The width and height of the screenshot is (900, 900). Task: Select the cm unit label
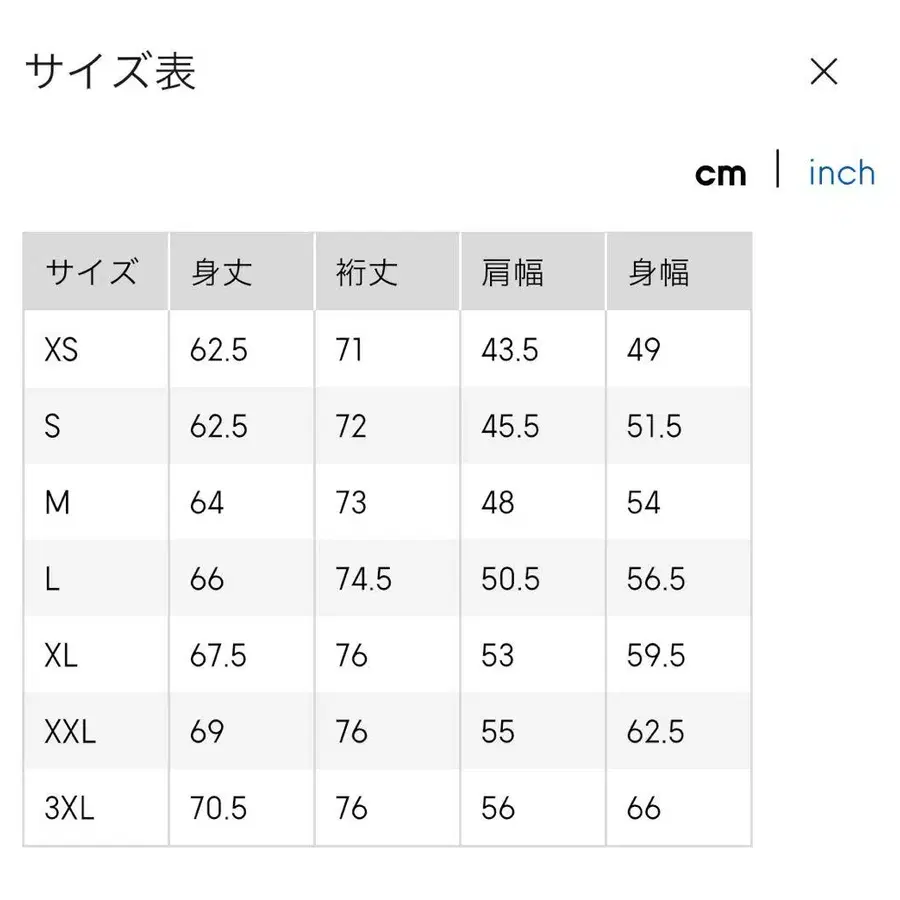721,172
